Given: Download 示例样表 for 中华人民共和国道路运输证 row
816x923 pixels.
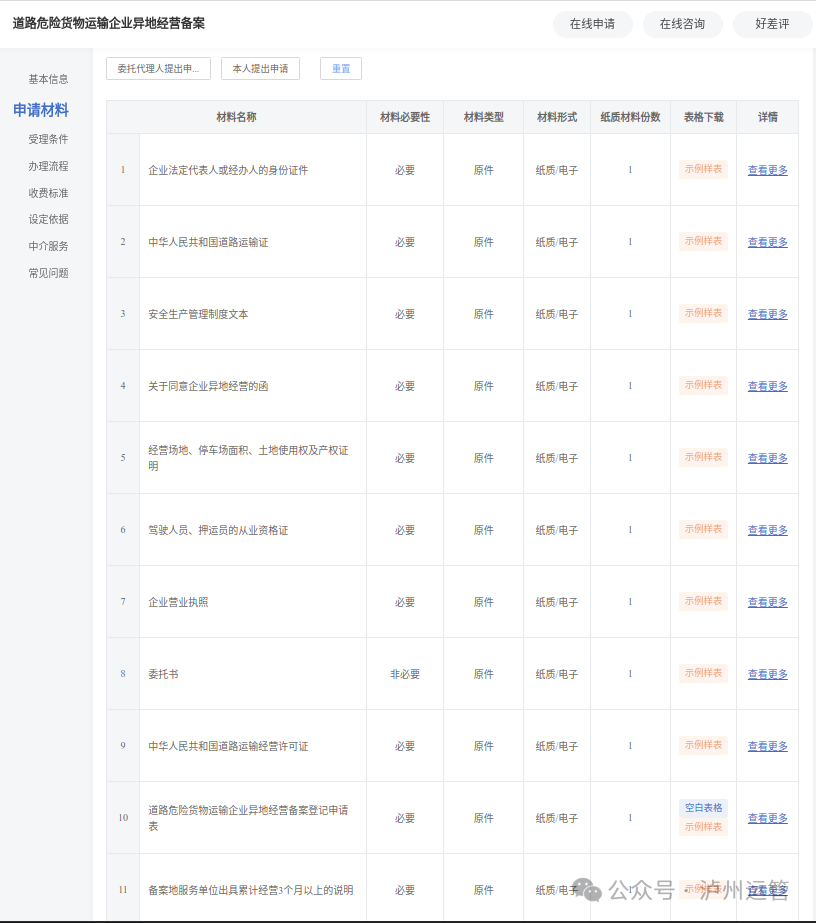Looking at the screenshot, I should [703, 241].
